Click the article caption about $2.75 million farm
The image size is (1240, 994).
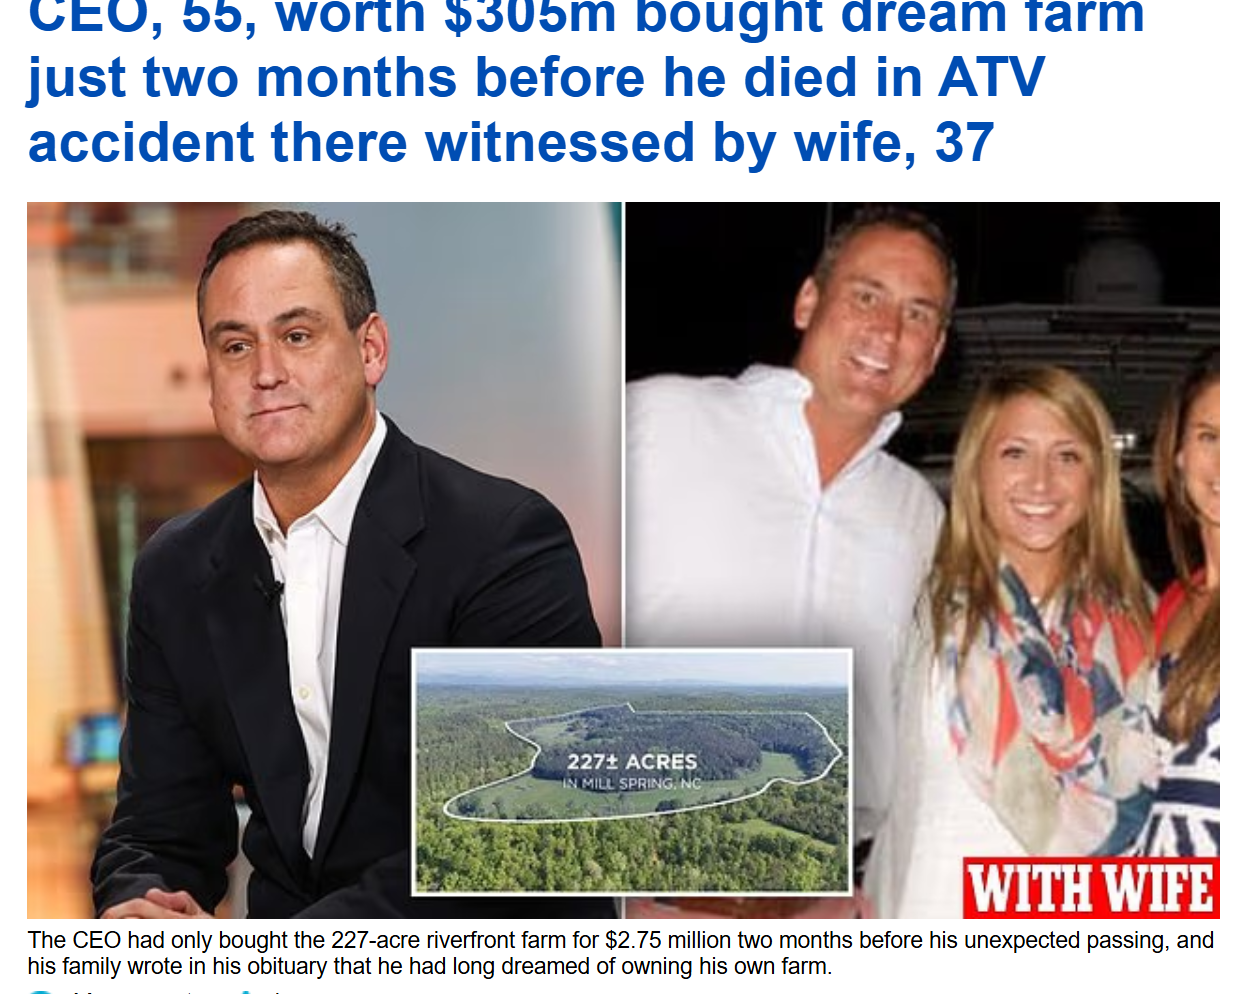coord(620,953)
